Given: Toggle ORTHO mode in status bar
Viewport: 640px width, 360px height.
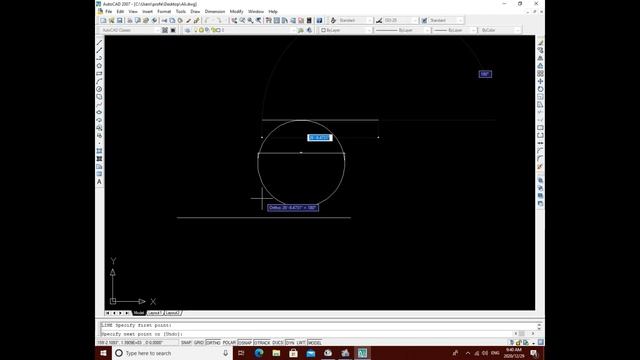Looking at the screenshot, I should 213,343.
